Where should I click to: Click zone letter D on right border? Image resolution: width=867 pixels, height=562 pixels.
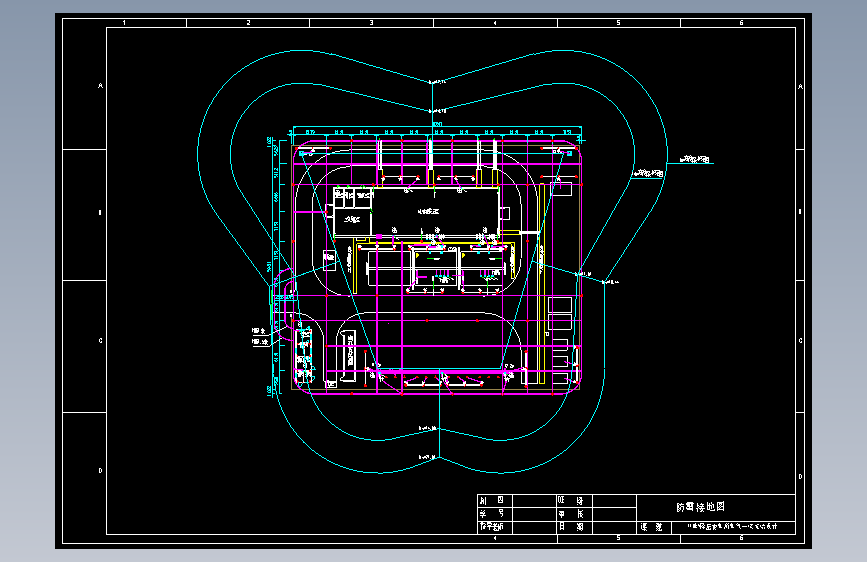click(801, 476)
